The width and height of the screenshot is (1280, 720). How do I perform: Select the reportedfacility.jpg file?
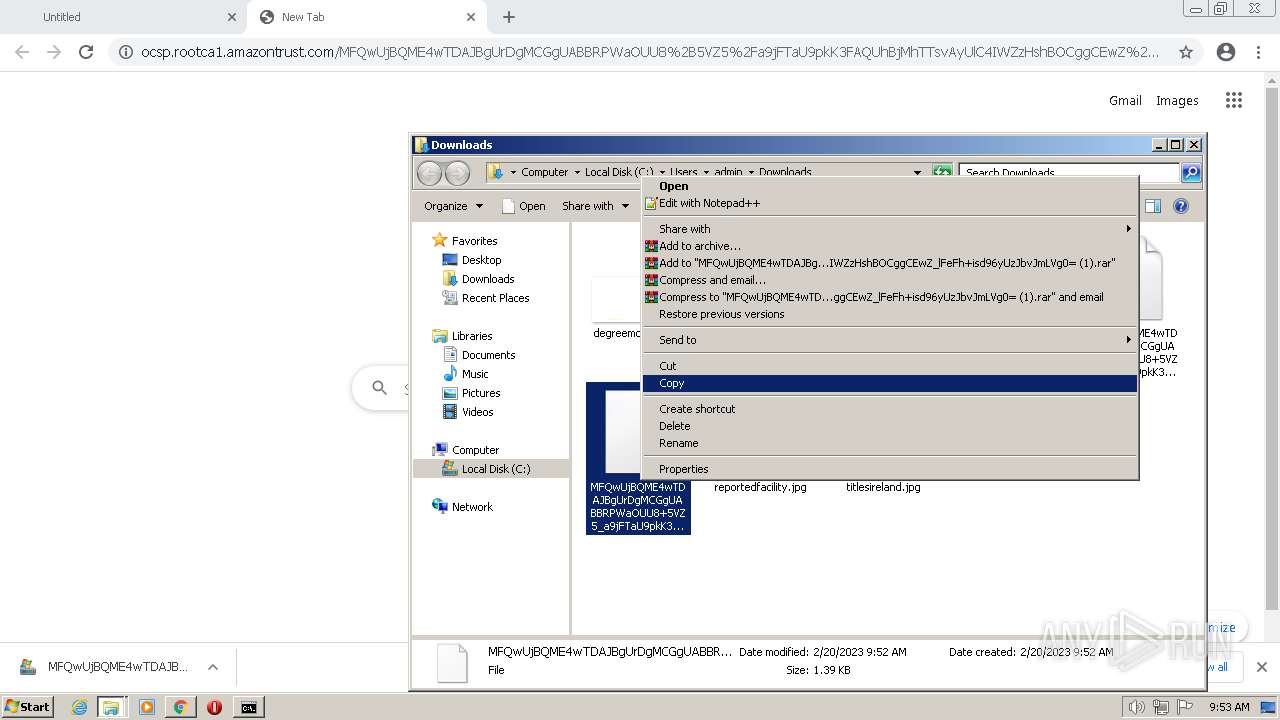(760, 487)
